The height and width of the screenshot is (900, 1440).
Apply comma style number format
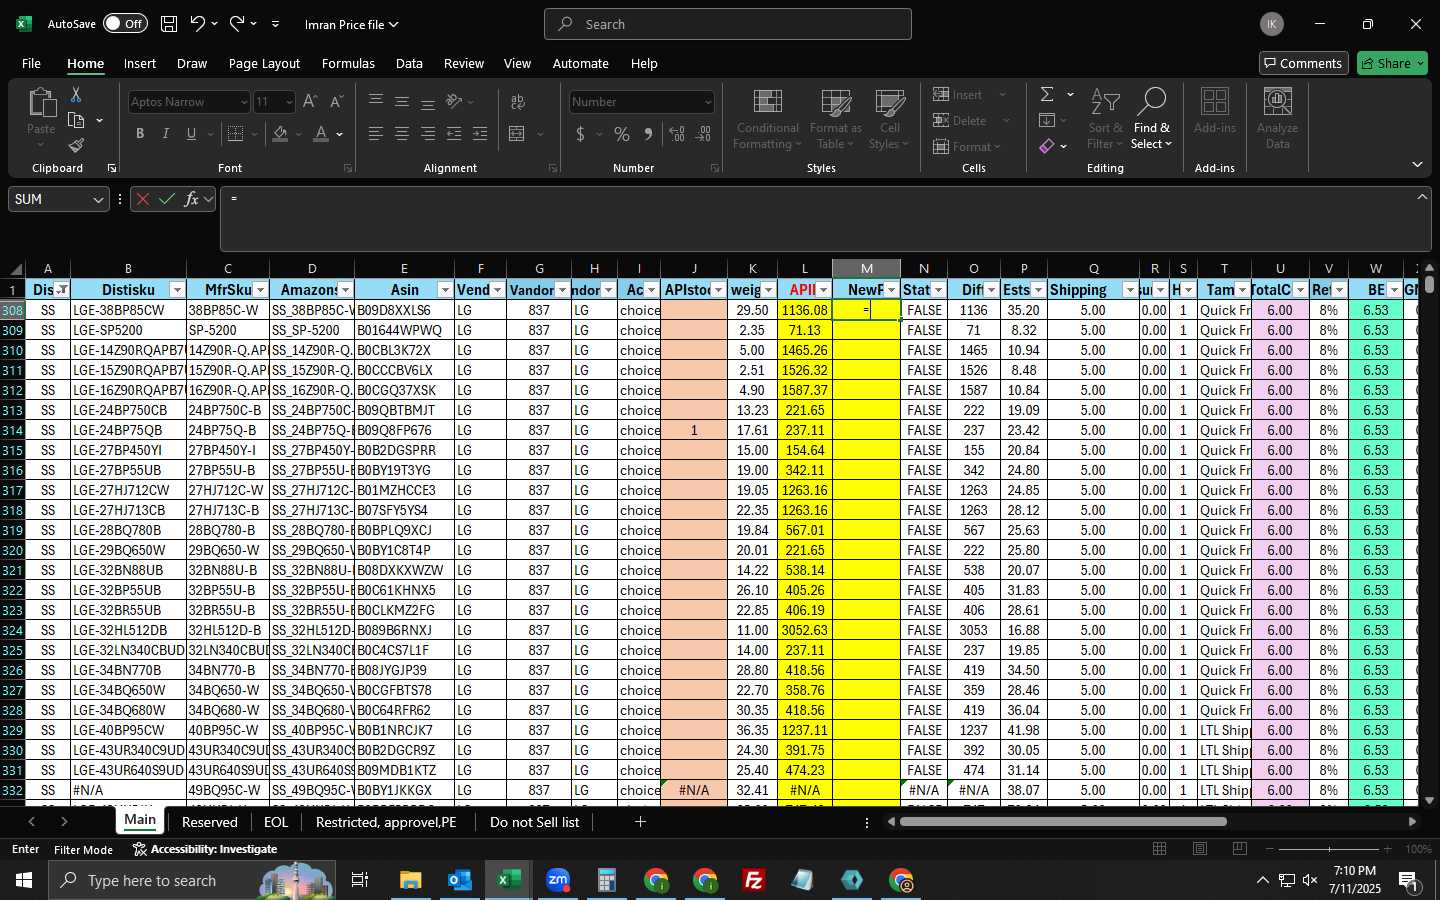pos(649,134)
